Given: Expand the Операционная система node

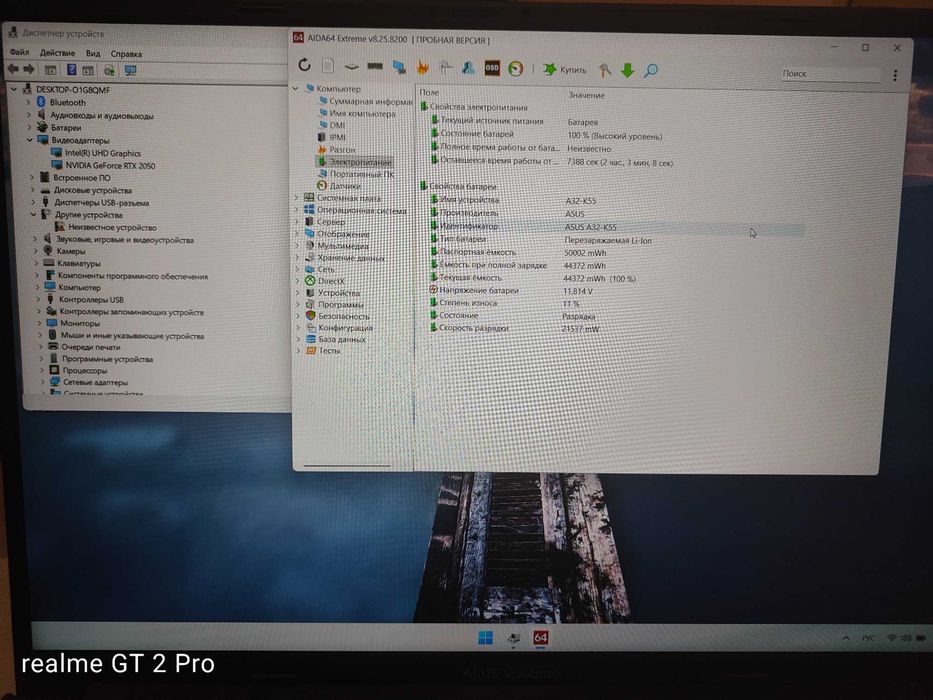Looking at the screenshot, I should coord(298,210).
